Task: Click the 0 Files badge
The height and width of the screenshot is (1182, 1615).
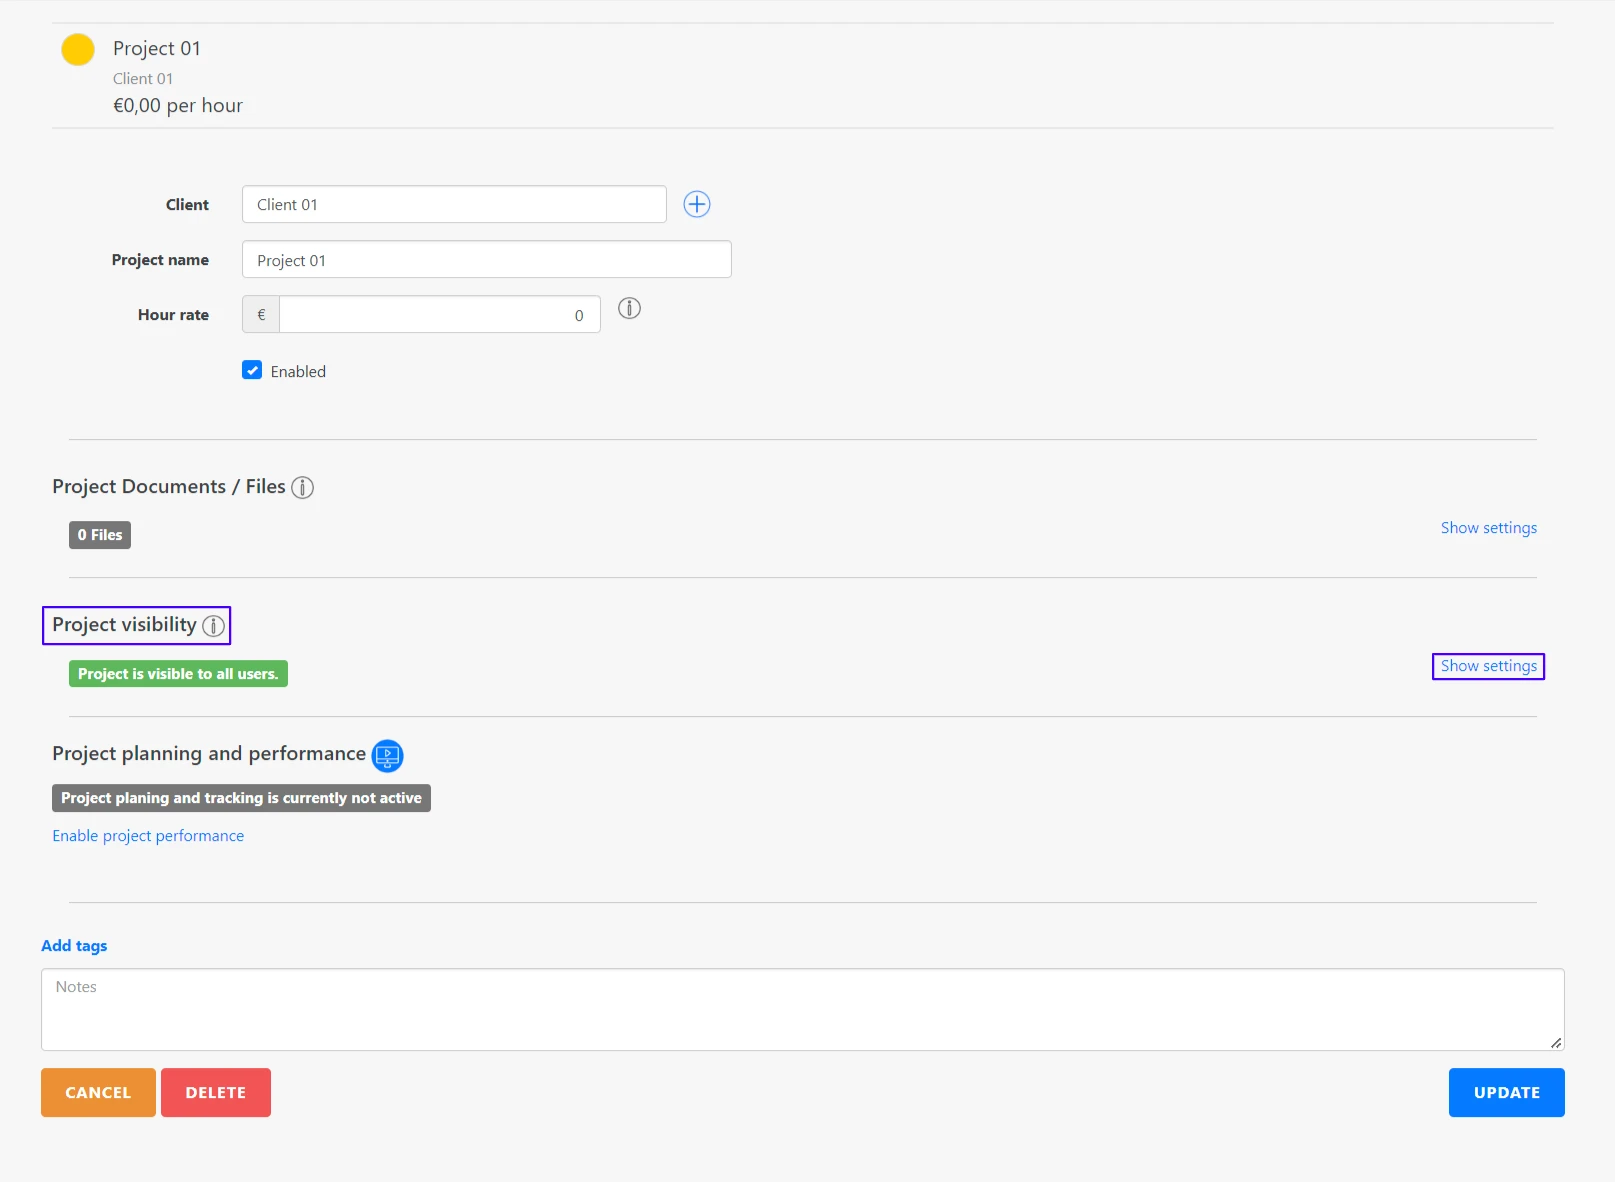Action: (99, 534)
